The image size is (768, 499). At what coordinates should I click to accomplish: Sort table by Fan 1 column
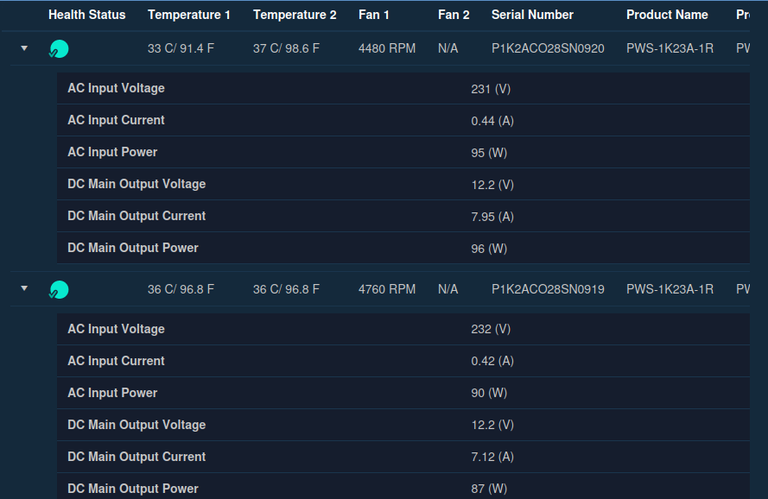pyautogui.click(x=374, y=15)
